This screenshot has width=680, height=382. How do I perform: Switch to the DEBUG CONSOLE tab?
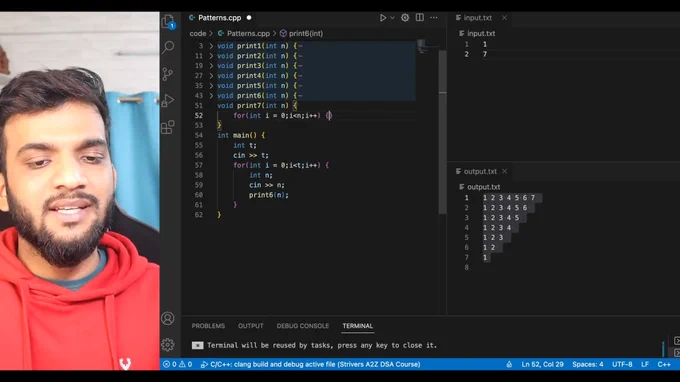coord(303,326)
